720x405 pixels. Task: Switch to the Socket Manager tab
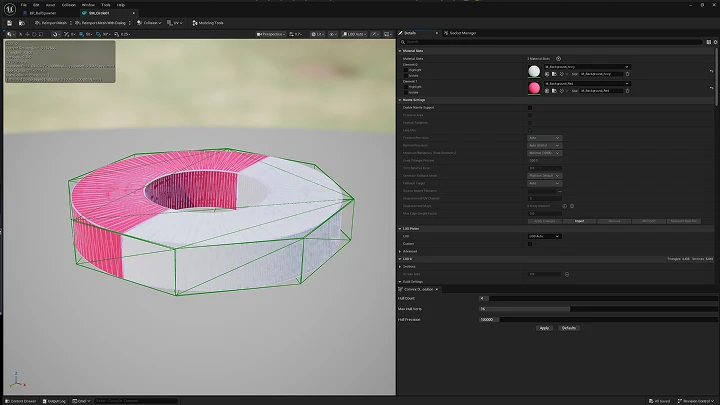click(x=460, y=33)
